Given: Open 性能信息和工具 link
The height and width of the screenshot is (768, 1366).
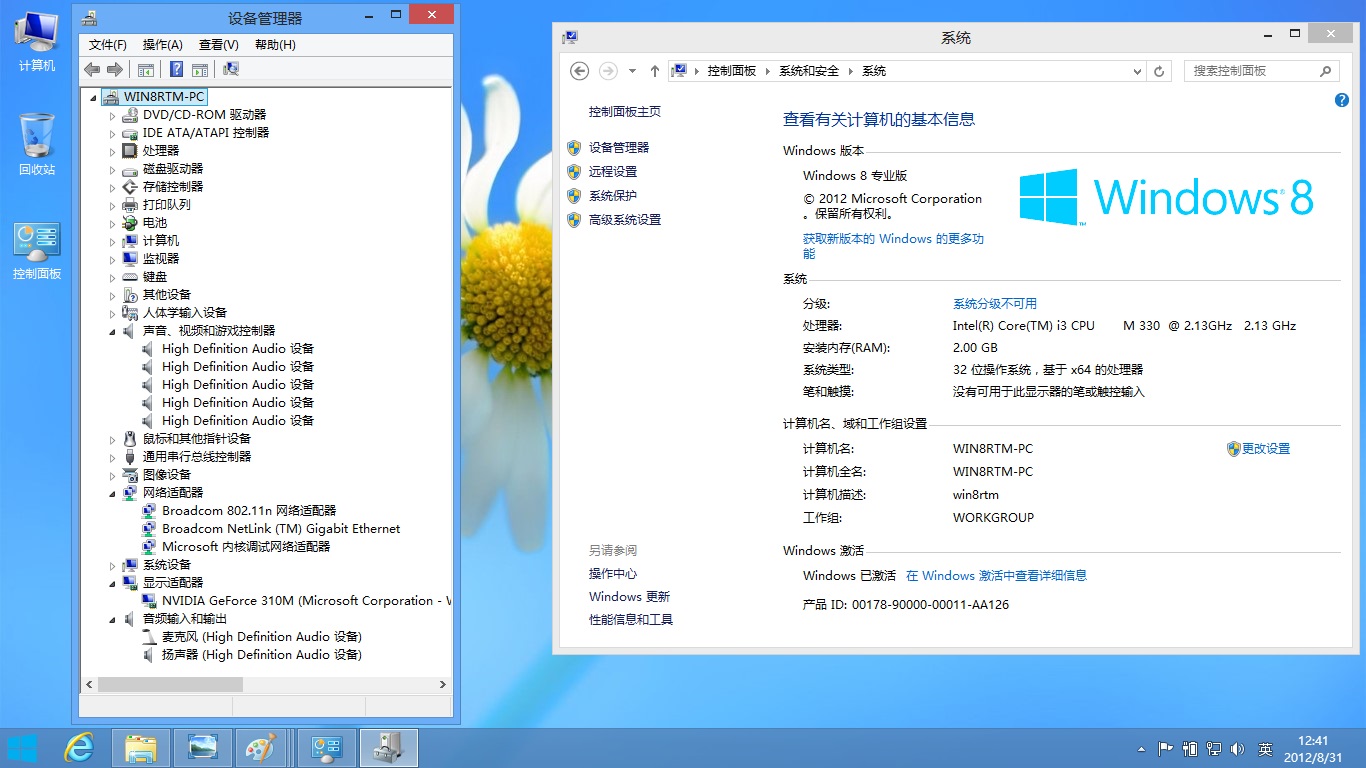Looking at the screenshot, I should [x=631, y=620].
